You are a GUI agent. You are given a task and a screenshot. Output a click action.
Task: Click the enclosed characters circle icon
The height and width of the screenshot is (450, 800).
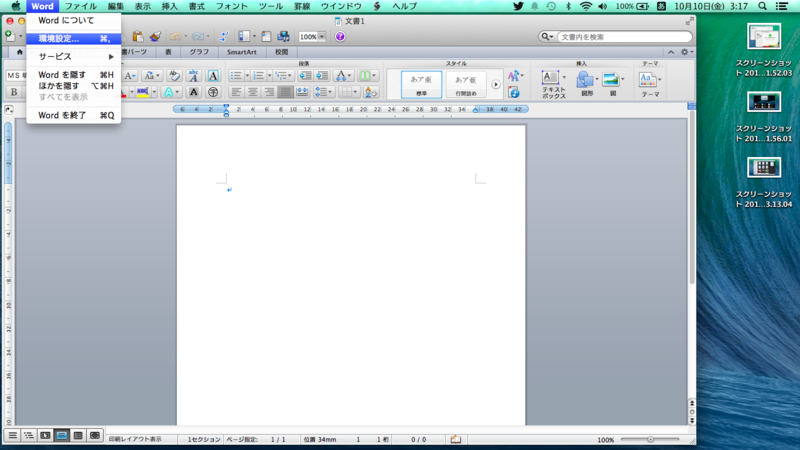click(213, 92)
